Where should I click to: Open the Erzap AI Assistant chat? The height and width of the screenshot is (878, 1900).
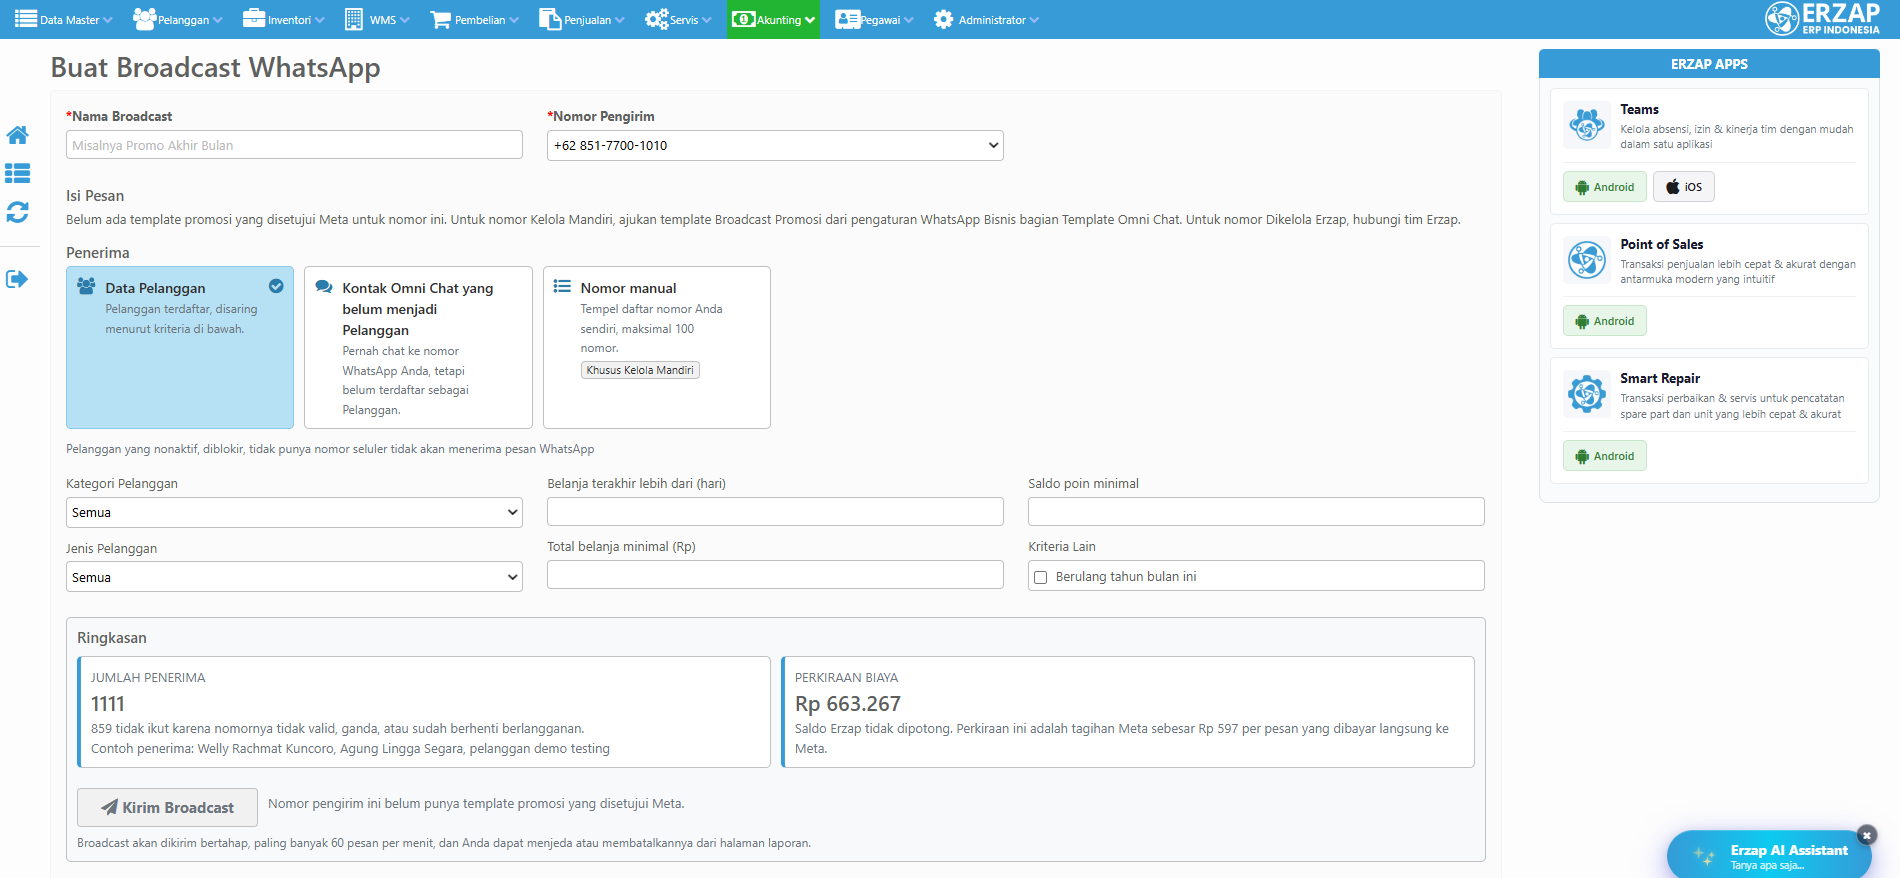[1768, 856]
